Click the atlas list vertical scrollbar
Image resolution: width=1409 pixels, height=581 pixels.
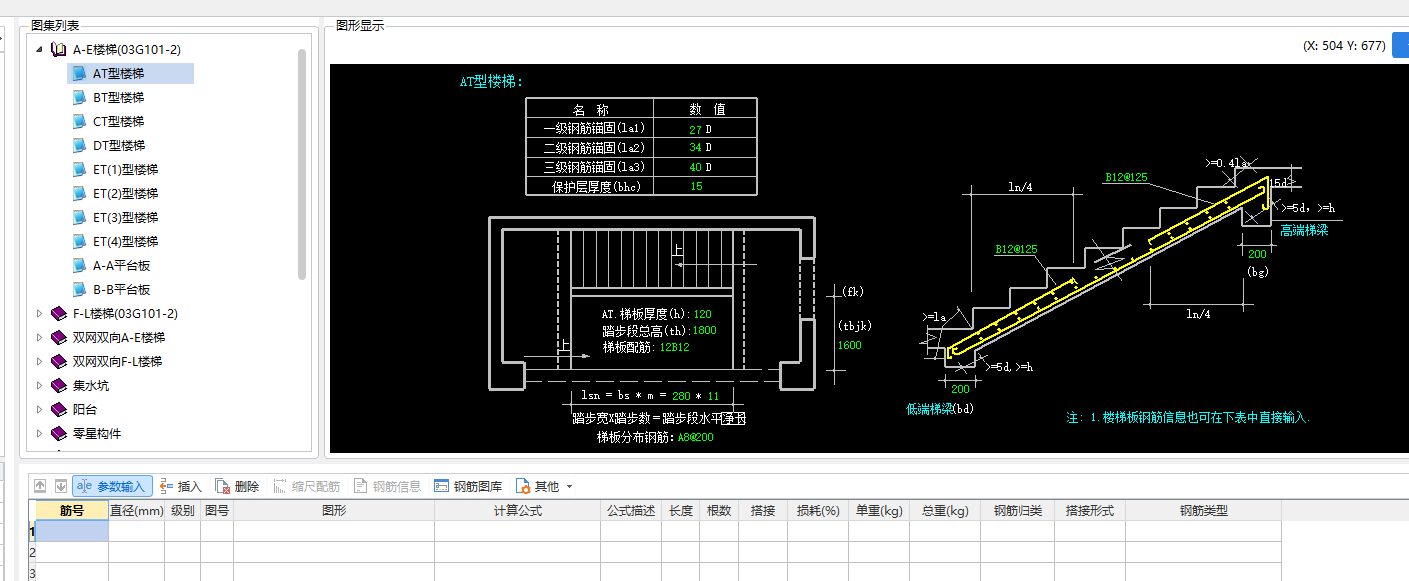(302, 163)
